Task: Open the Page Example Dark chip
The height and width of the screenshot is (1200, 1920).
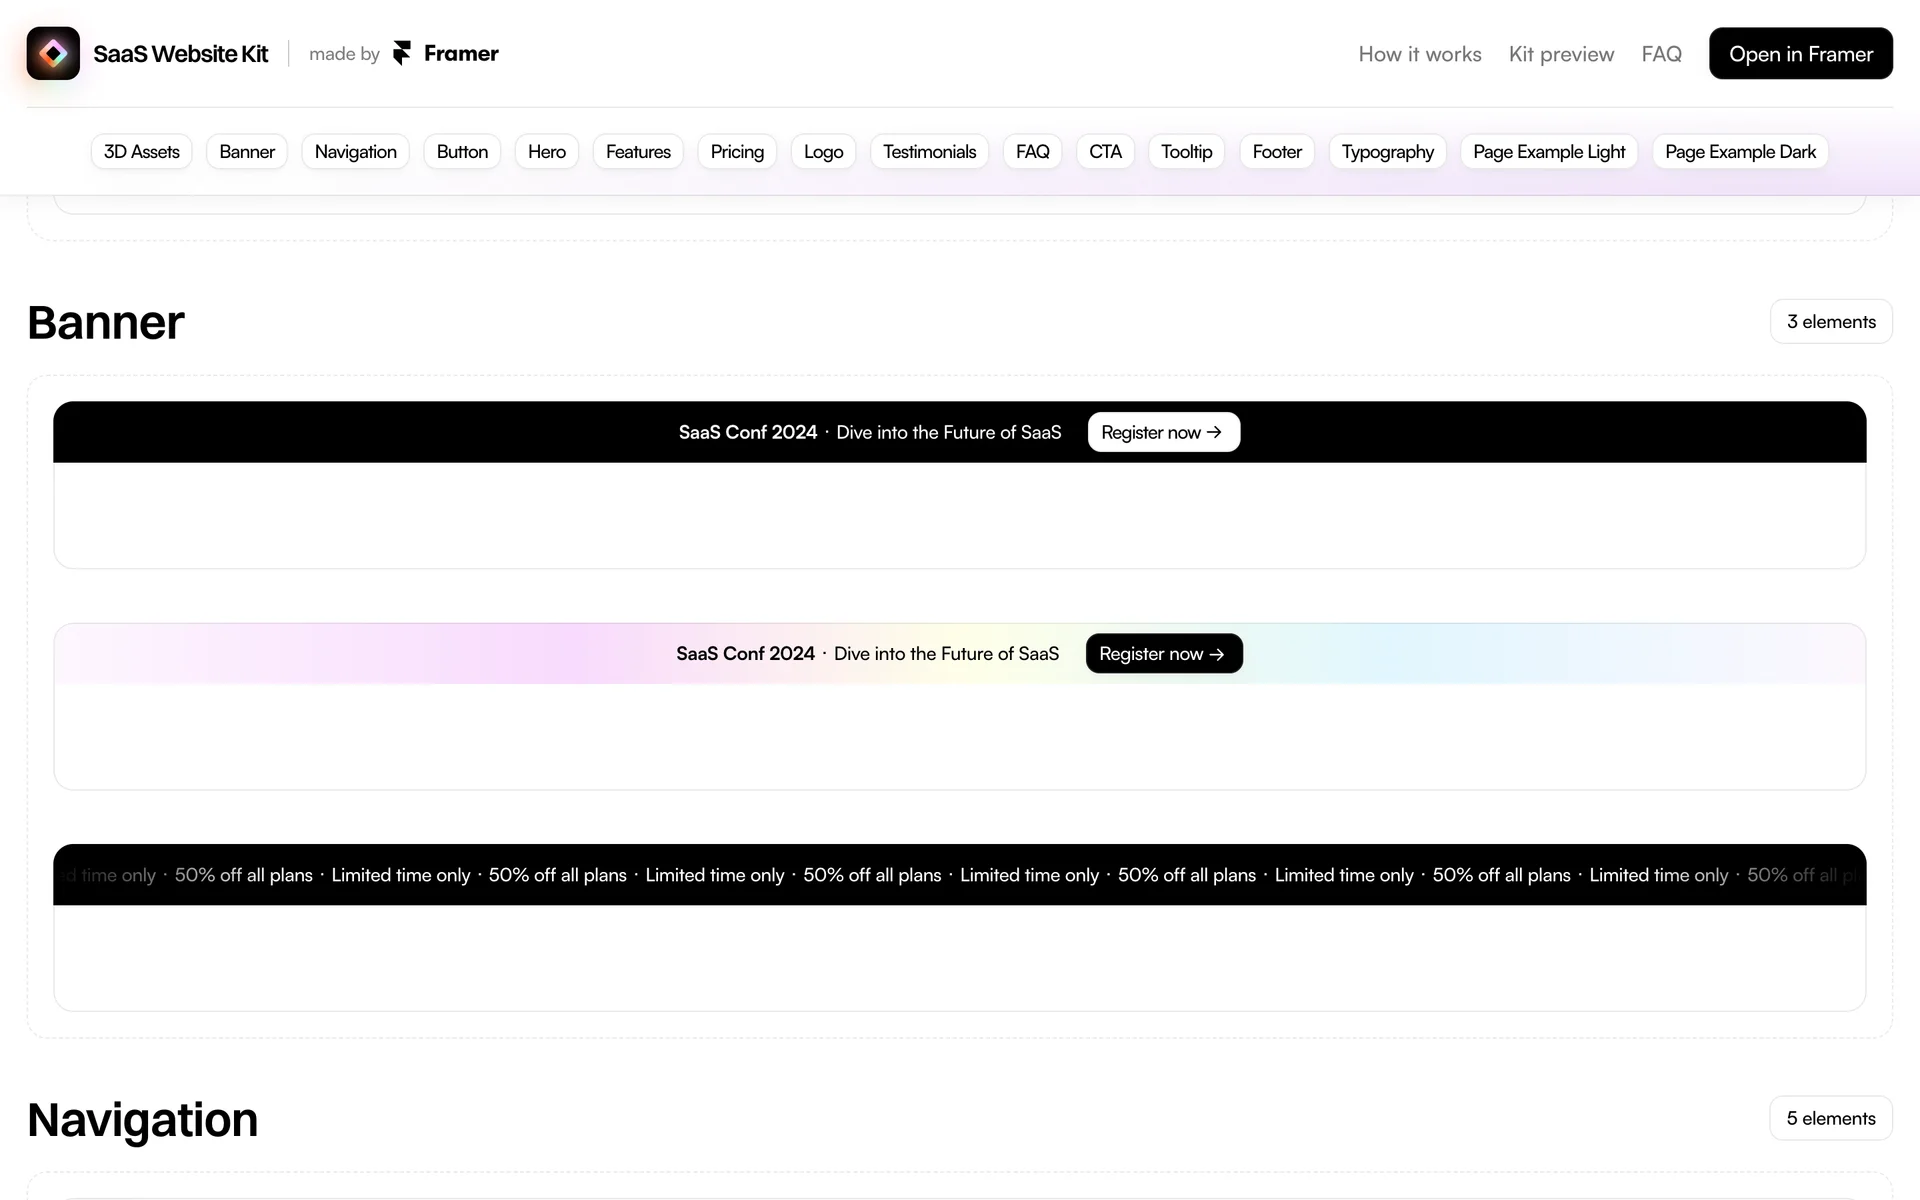Action: (x=1740, y=152)
